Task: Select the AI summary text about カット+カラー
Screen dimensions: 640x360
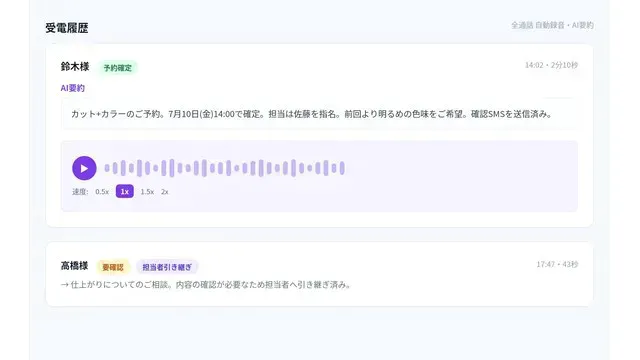Action: point(311,114)
